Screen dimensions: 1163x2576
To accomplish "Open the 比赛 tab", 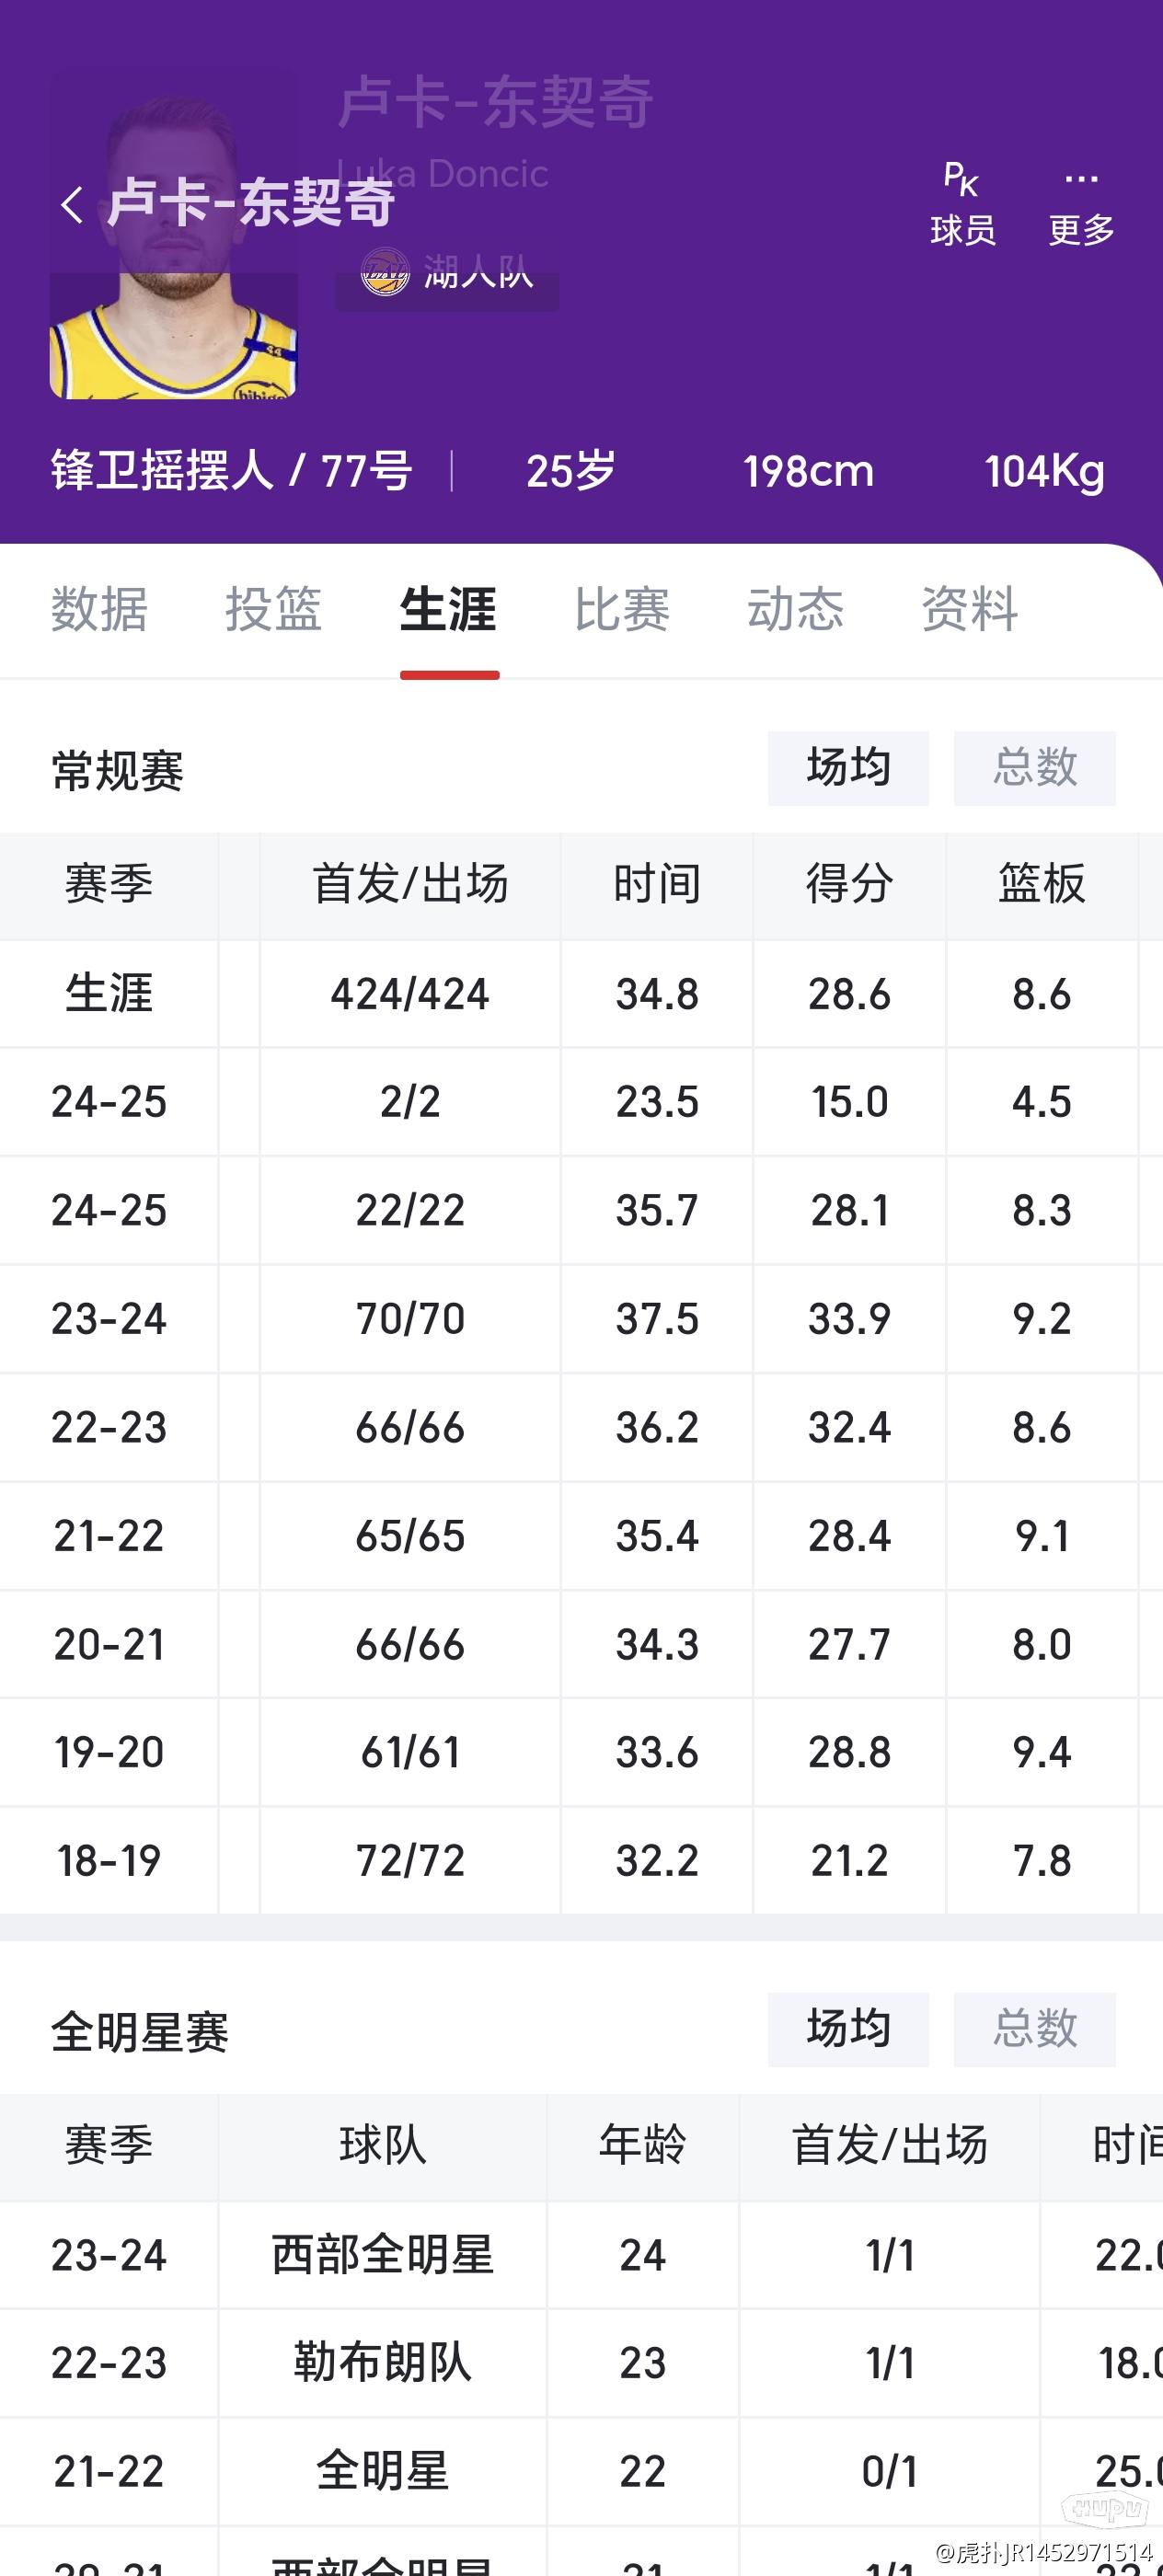I will coord(622,609).
